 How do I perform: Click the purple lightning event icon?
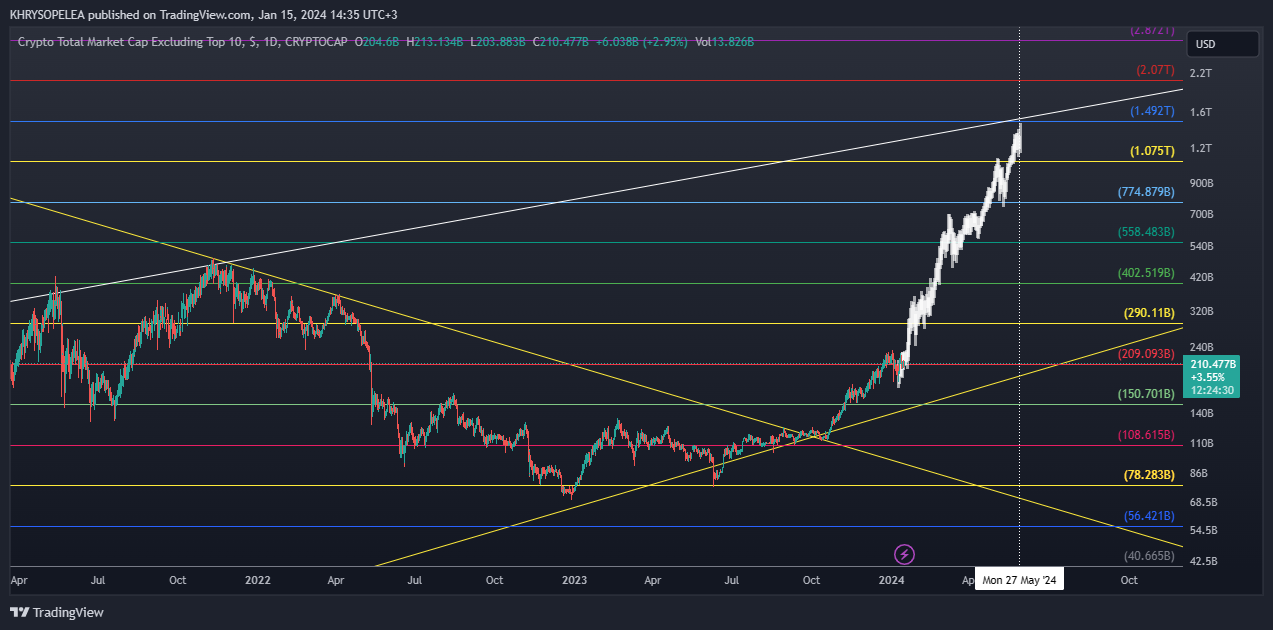[x=904, y=553]
